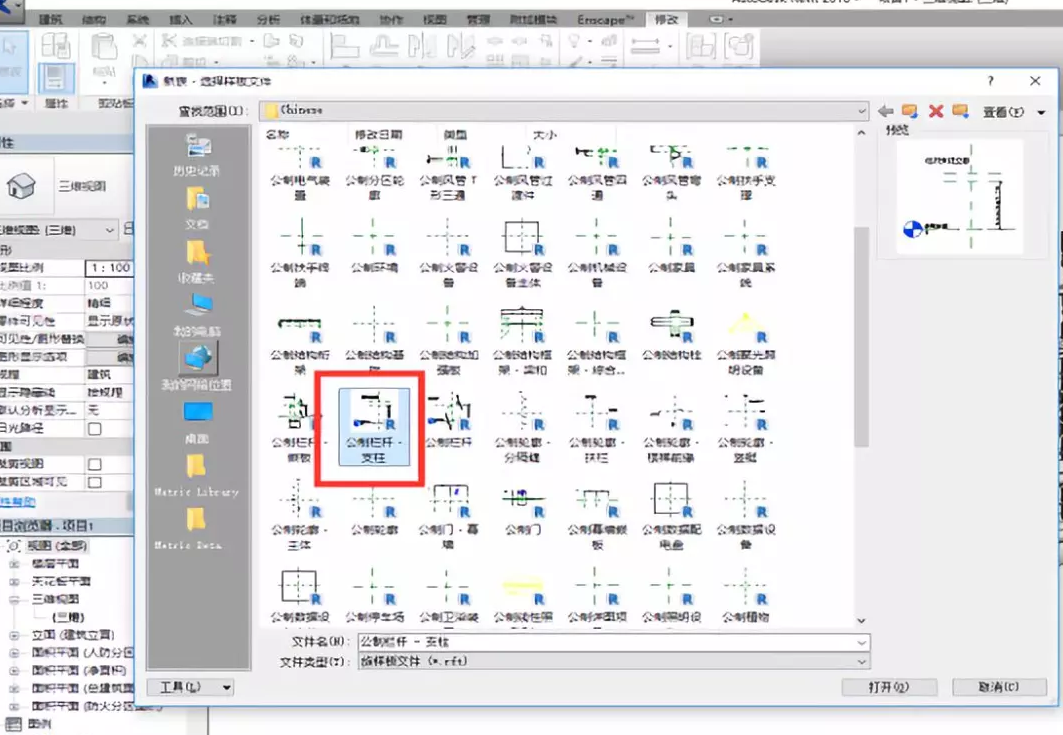The image size is (1063, 735).
Task: Sort files by Size (大小) column
Action: tap(545, 134)
